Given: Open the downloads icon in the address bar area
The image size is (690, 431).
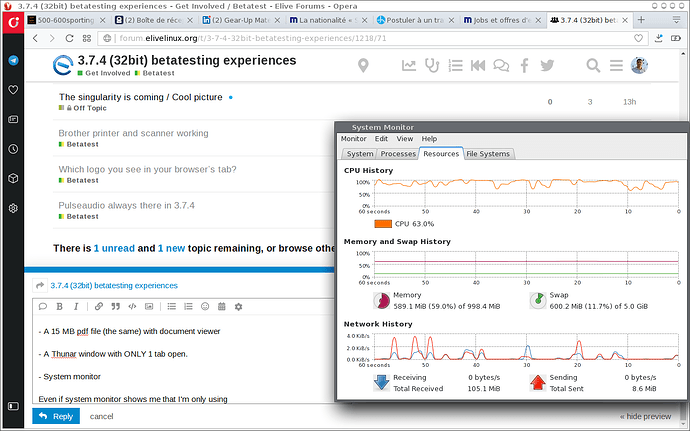Looking at the screenshot, I should point(658,38).
